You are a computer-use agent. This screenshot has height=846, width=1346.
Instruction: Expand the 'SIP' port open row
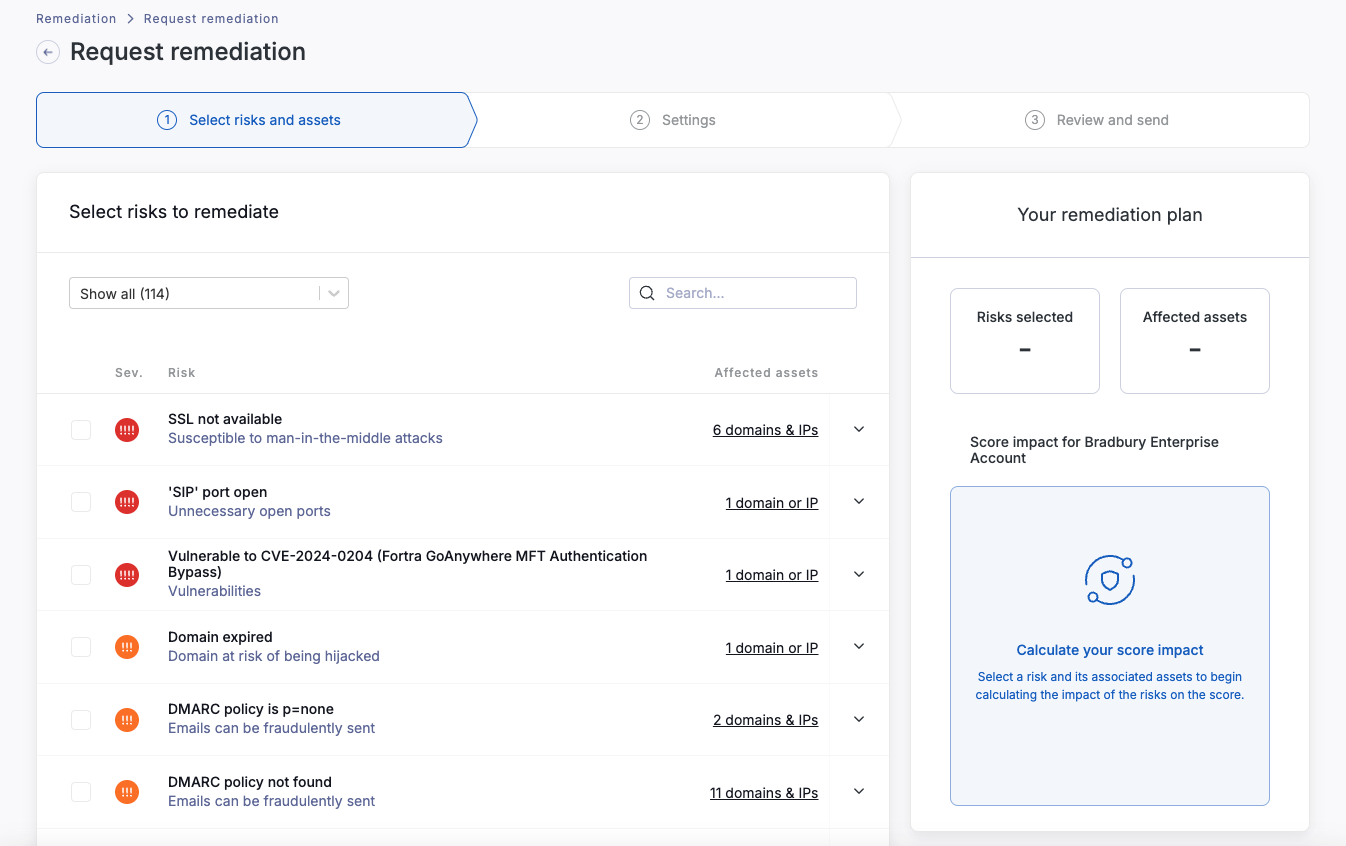(859, 501)
